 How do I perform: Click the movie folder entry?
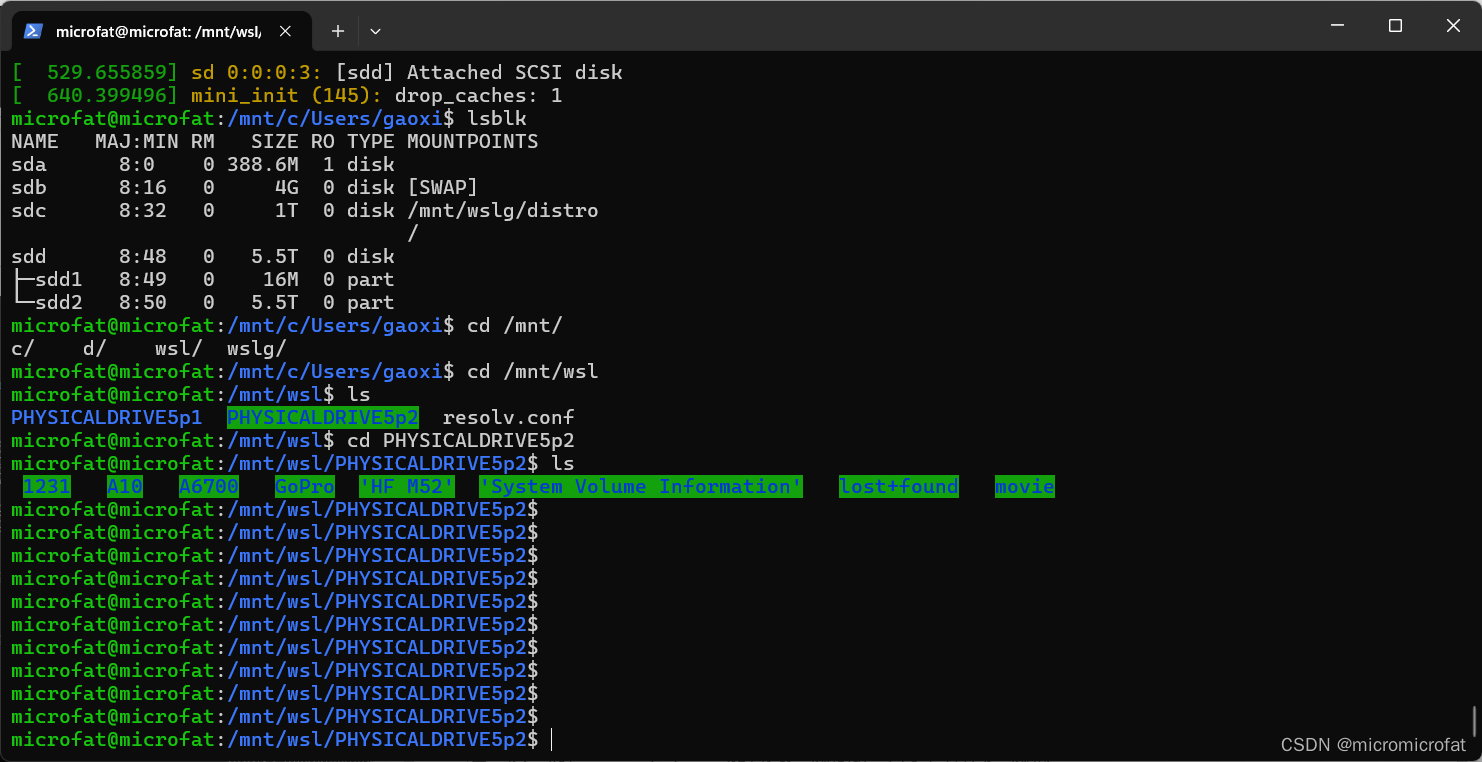(x=1024, y=486)
